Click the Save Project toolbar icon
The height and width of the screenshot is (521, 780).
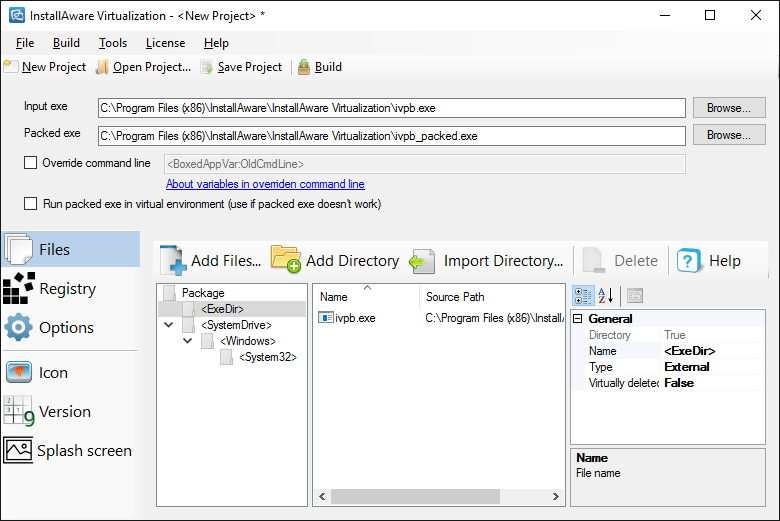coord(207,67)
